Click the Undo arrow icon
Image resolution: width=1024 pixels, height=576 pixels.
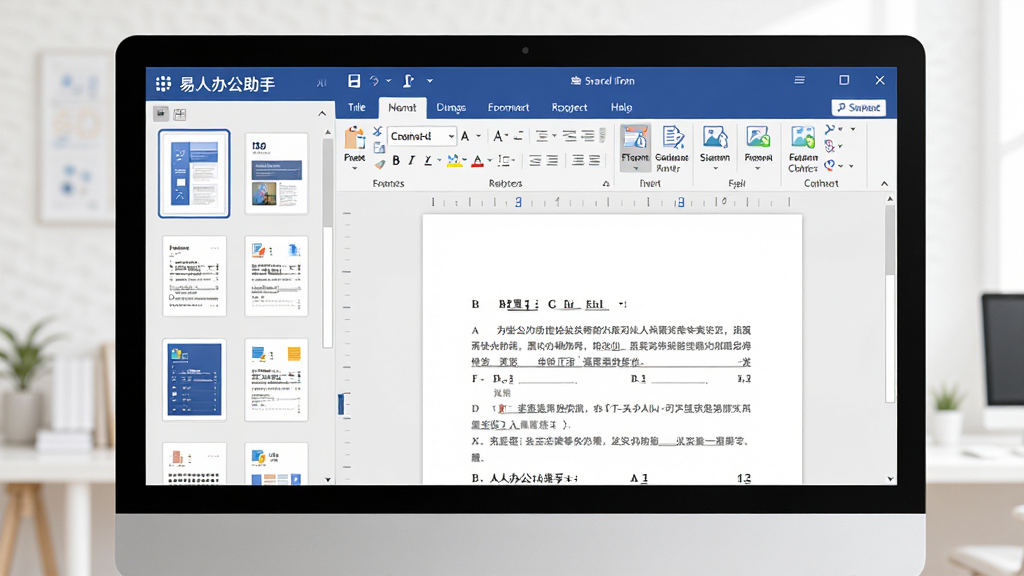374,81
